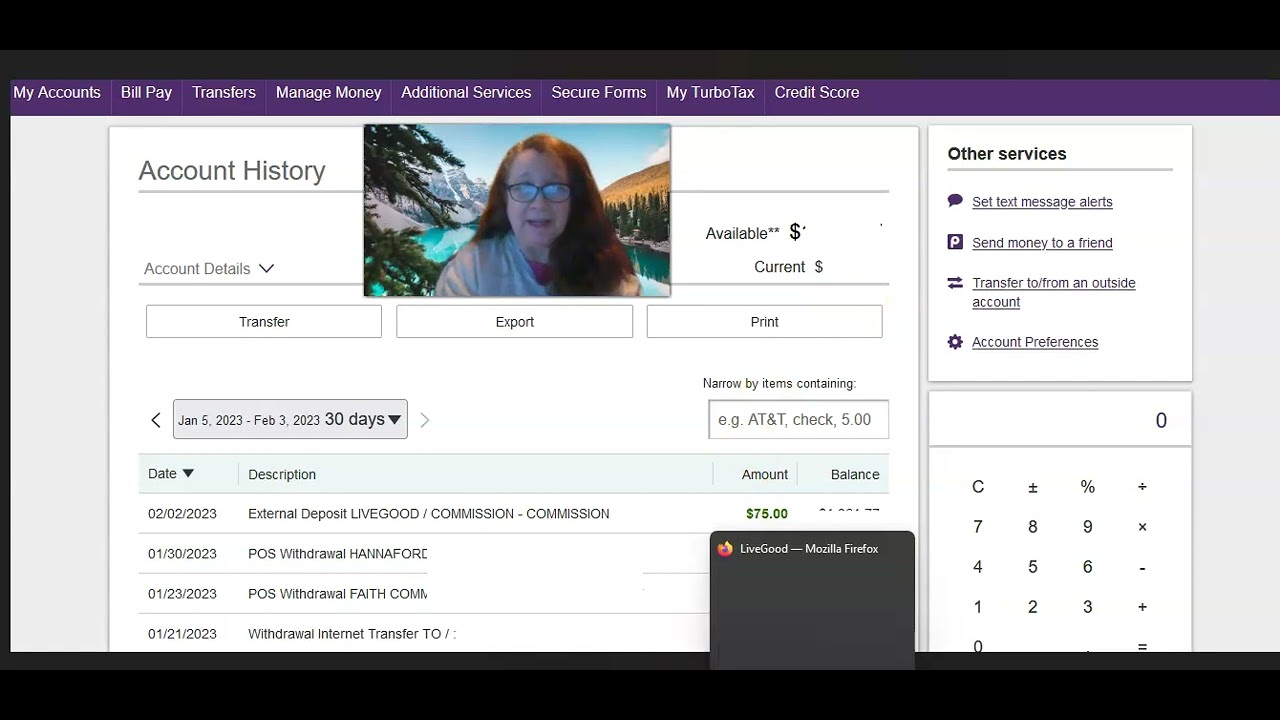
Task: Open the Credit Score tab
Action: pyautogui.click(x=817, y=92)
